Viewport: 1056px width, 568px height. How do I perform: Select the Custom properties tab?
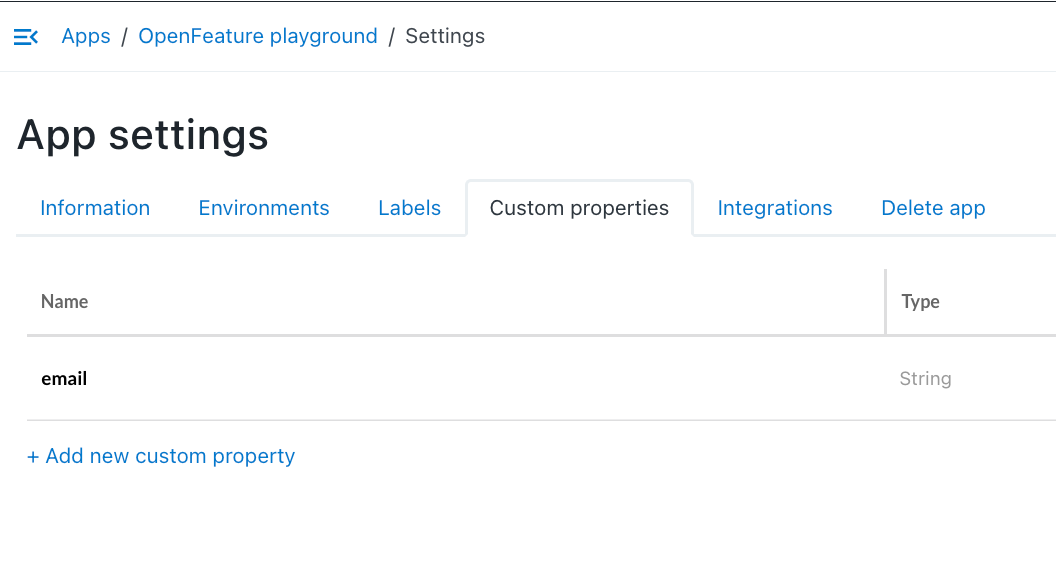[579, 208]
